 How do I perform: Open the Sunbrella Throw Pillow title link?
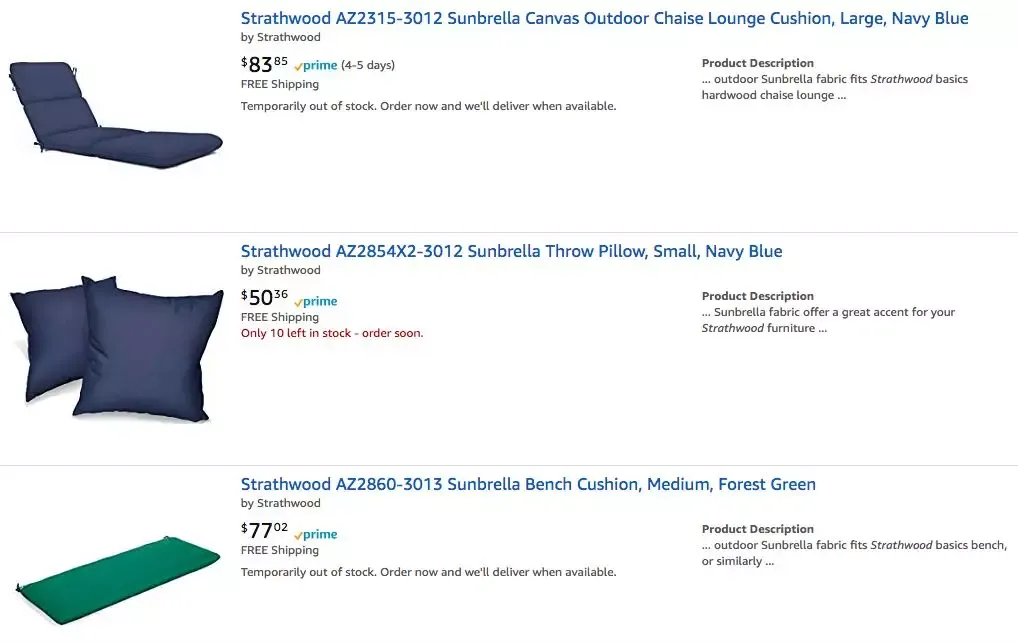pyautogui.click(x=511, y=251)
